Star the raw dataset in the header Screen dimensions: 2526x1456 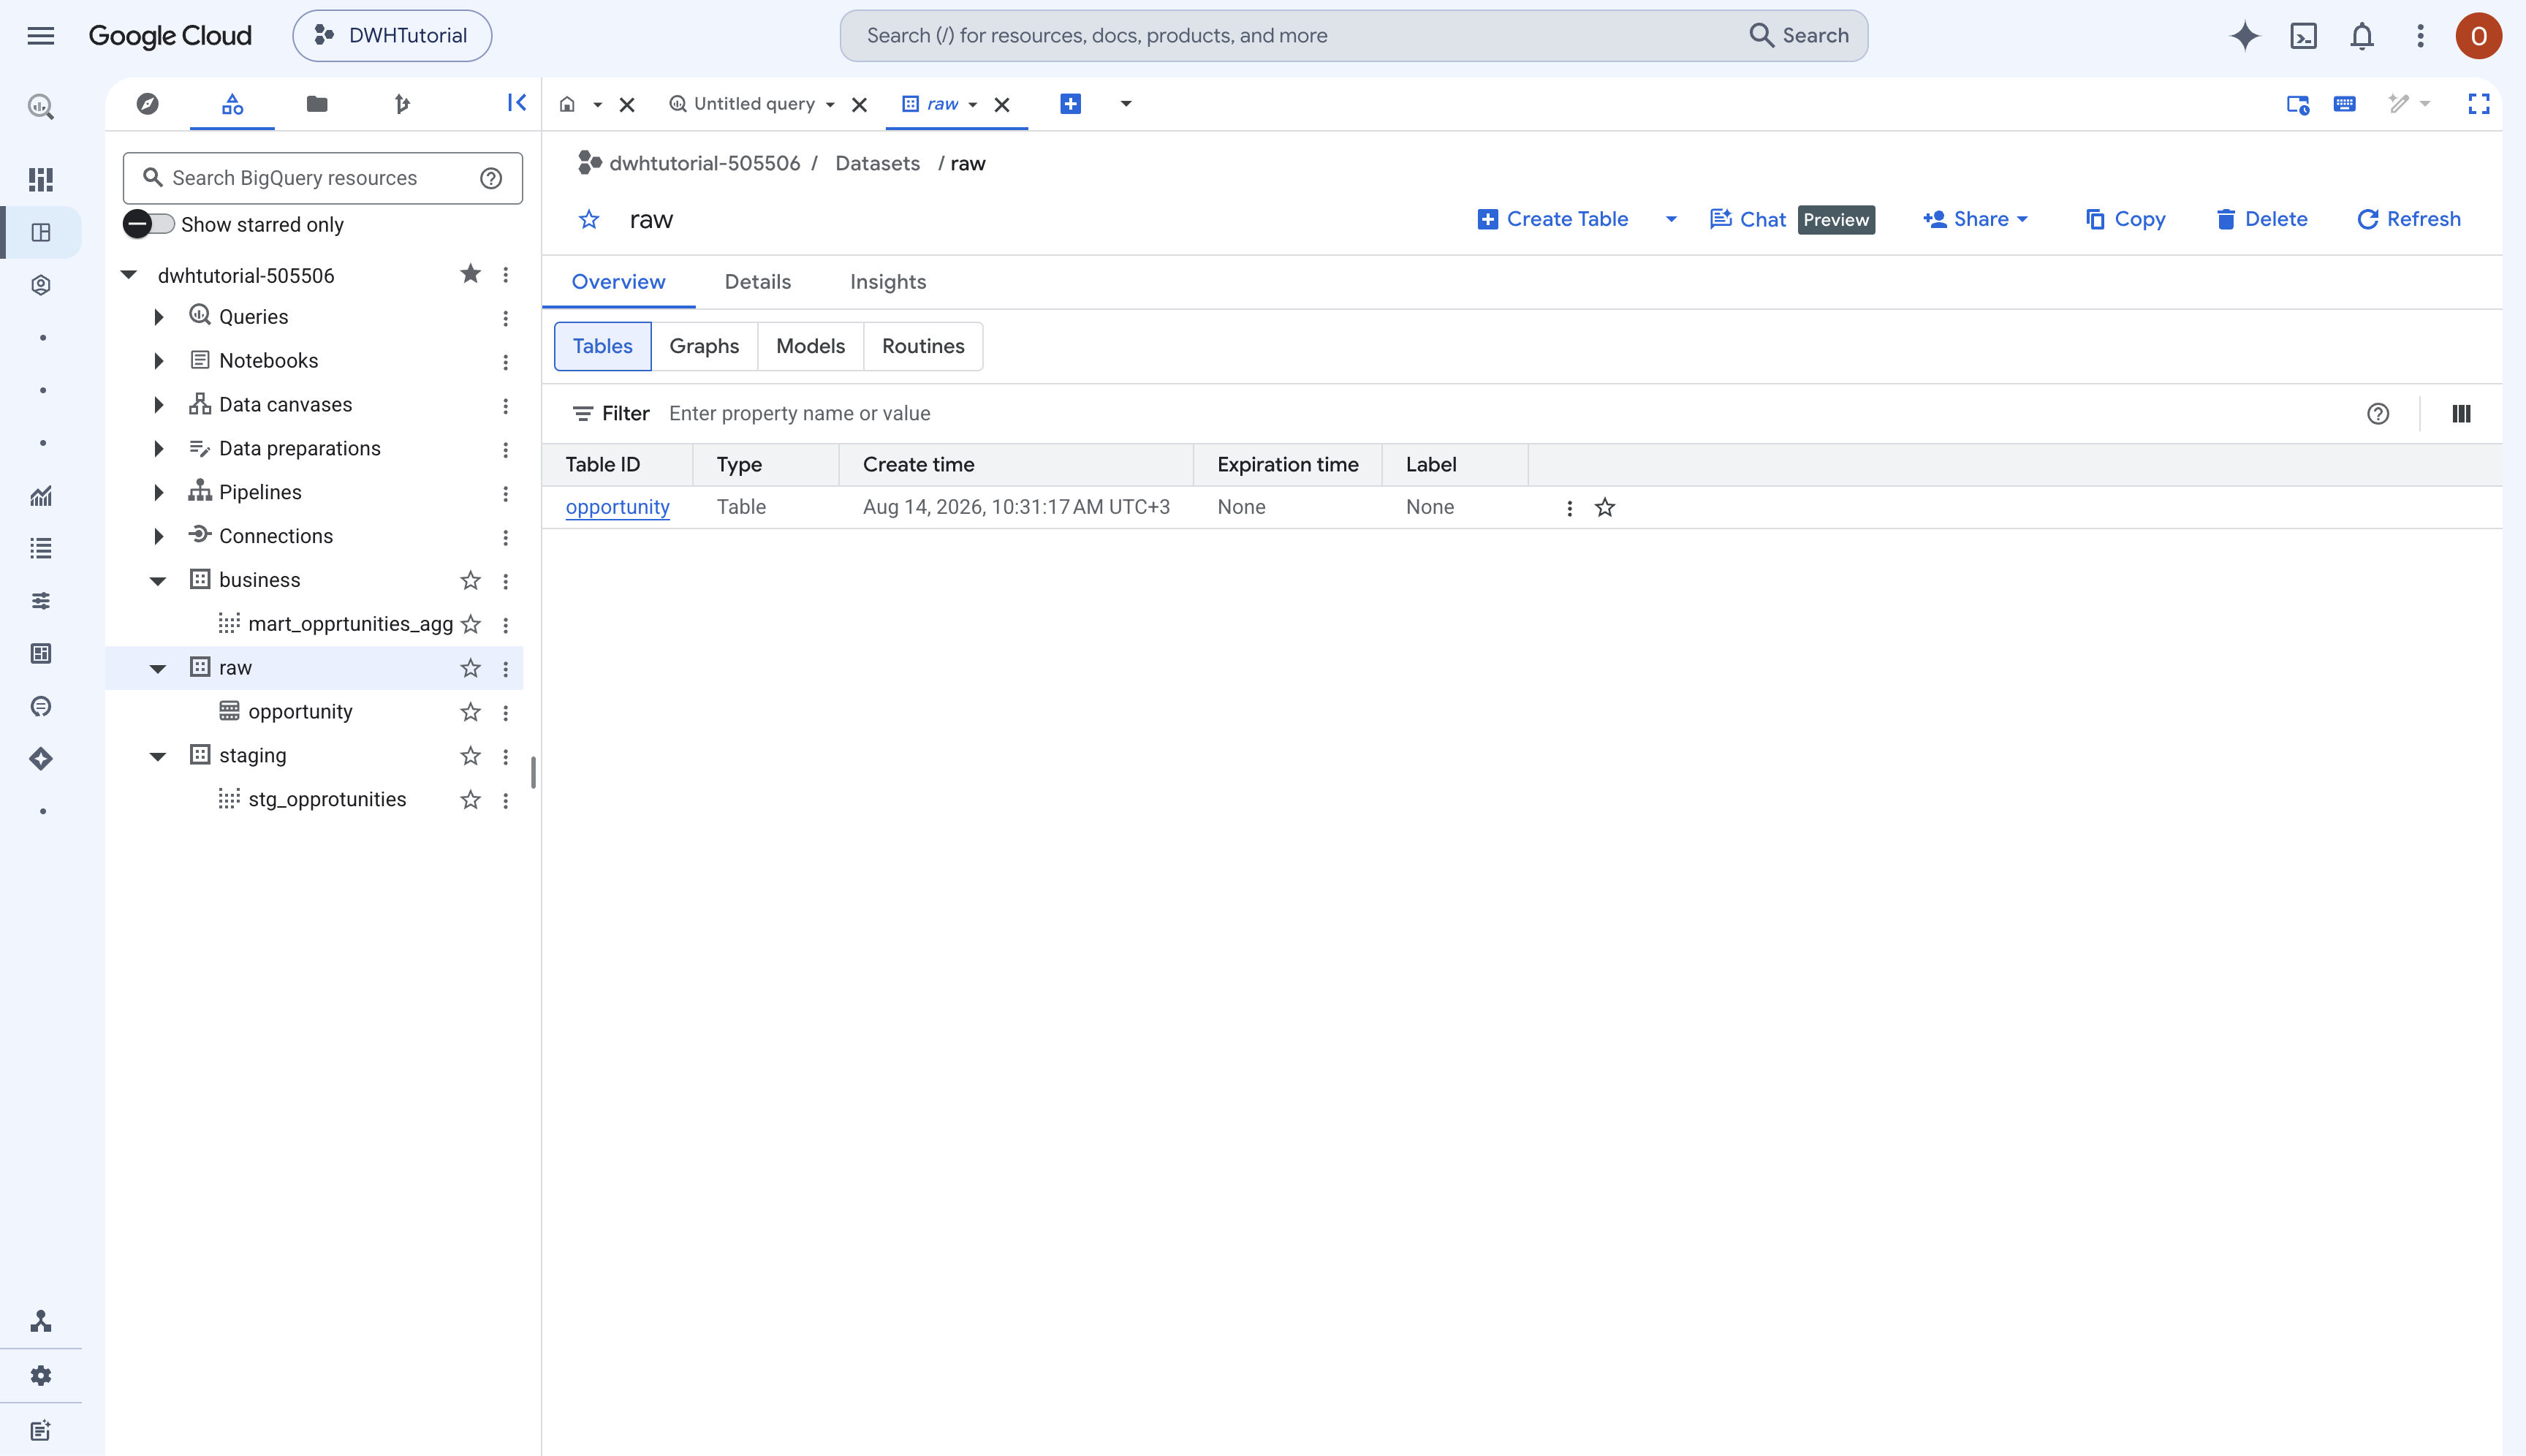[589, 220]
